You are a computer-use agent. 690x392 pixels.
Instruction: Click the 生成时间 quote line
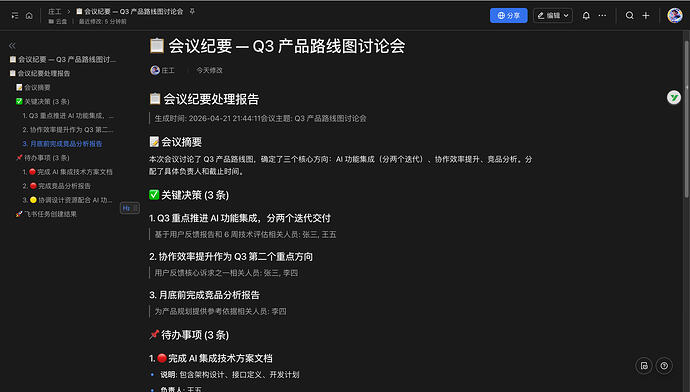[x=260, y=118]
